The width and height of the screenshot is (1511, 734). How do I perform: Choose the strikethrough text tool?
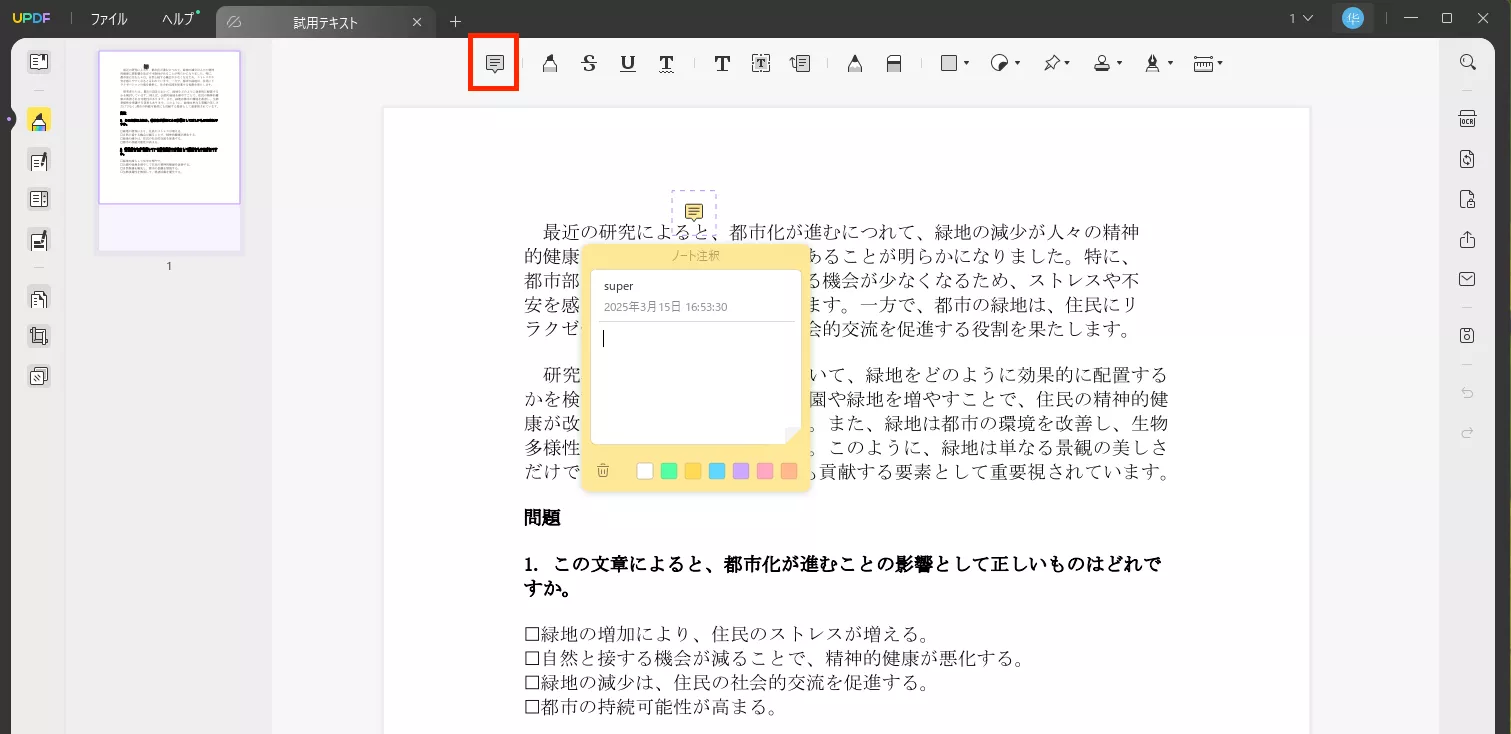point(589,63)
